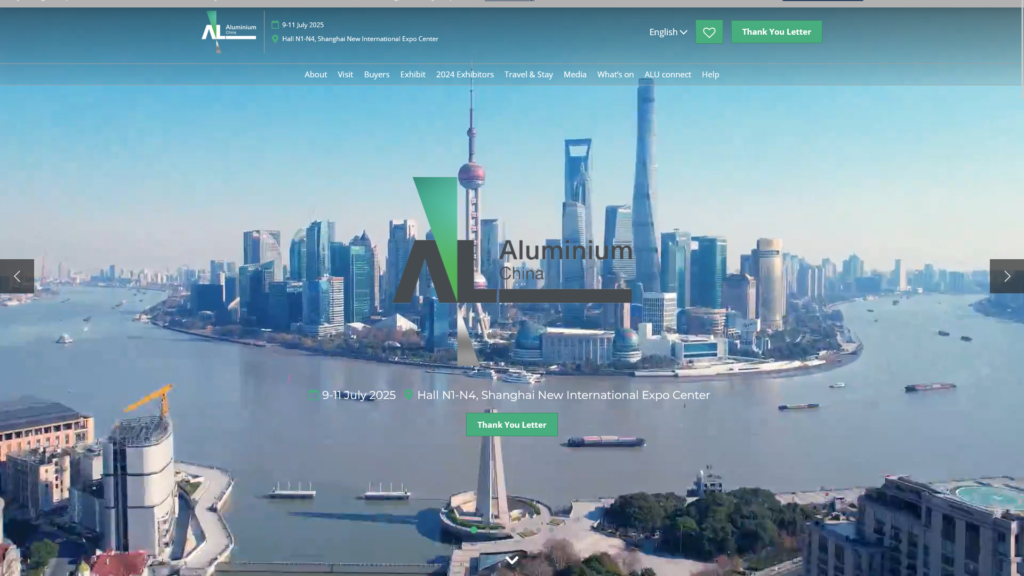Click the location pin icon in header

[275, 39]
